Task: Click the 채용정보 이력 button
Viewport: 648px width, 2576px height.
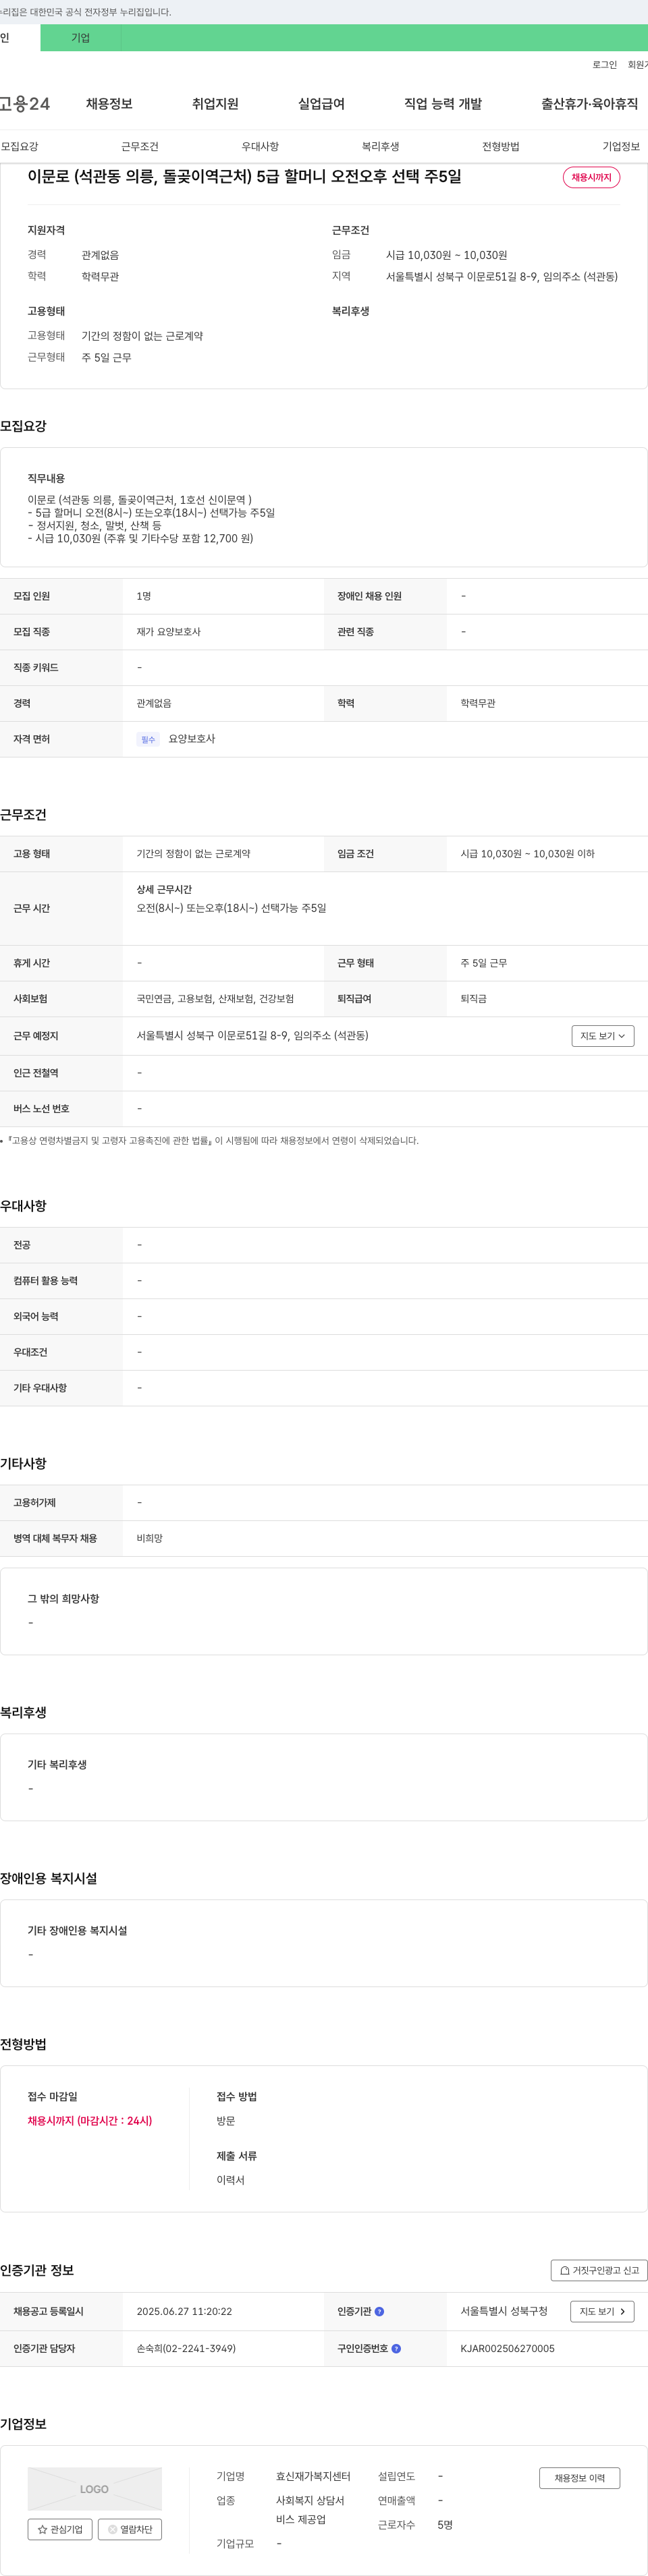Action: [580, 2478]
